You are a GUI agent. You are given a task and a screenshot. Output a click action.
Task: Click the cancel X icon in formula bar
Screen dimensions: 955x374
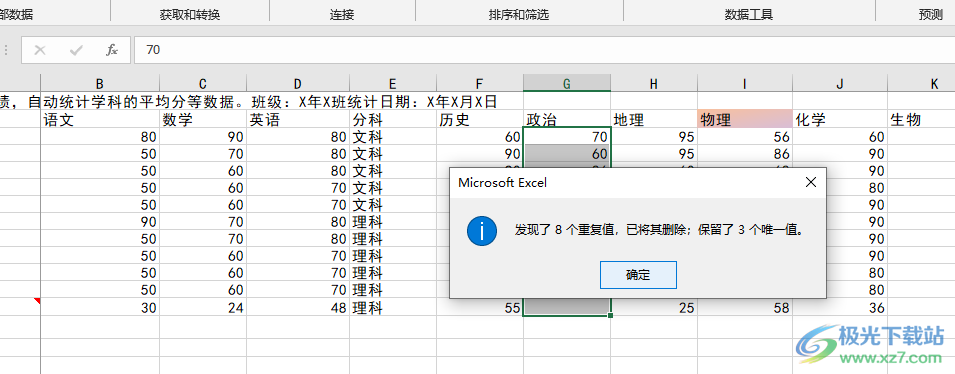(x=40, y=50)
